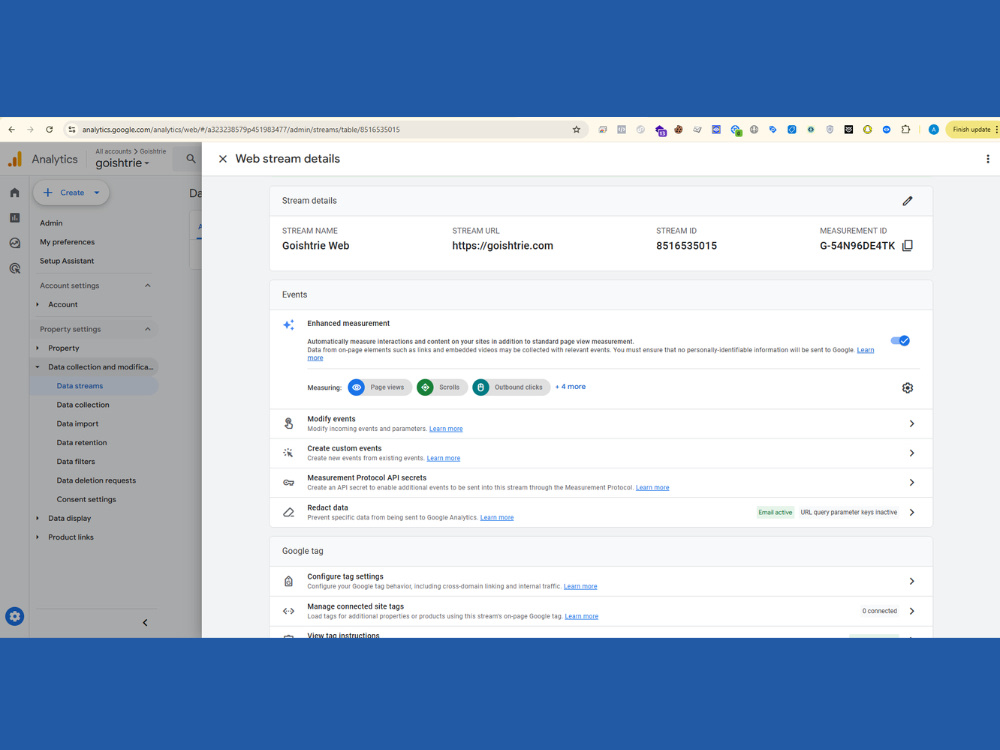
Task: Collapse the Account settings section
Action: click(147, 286)
